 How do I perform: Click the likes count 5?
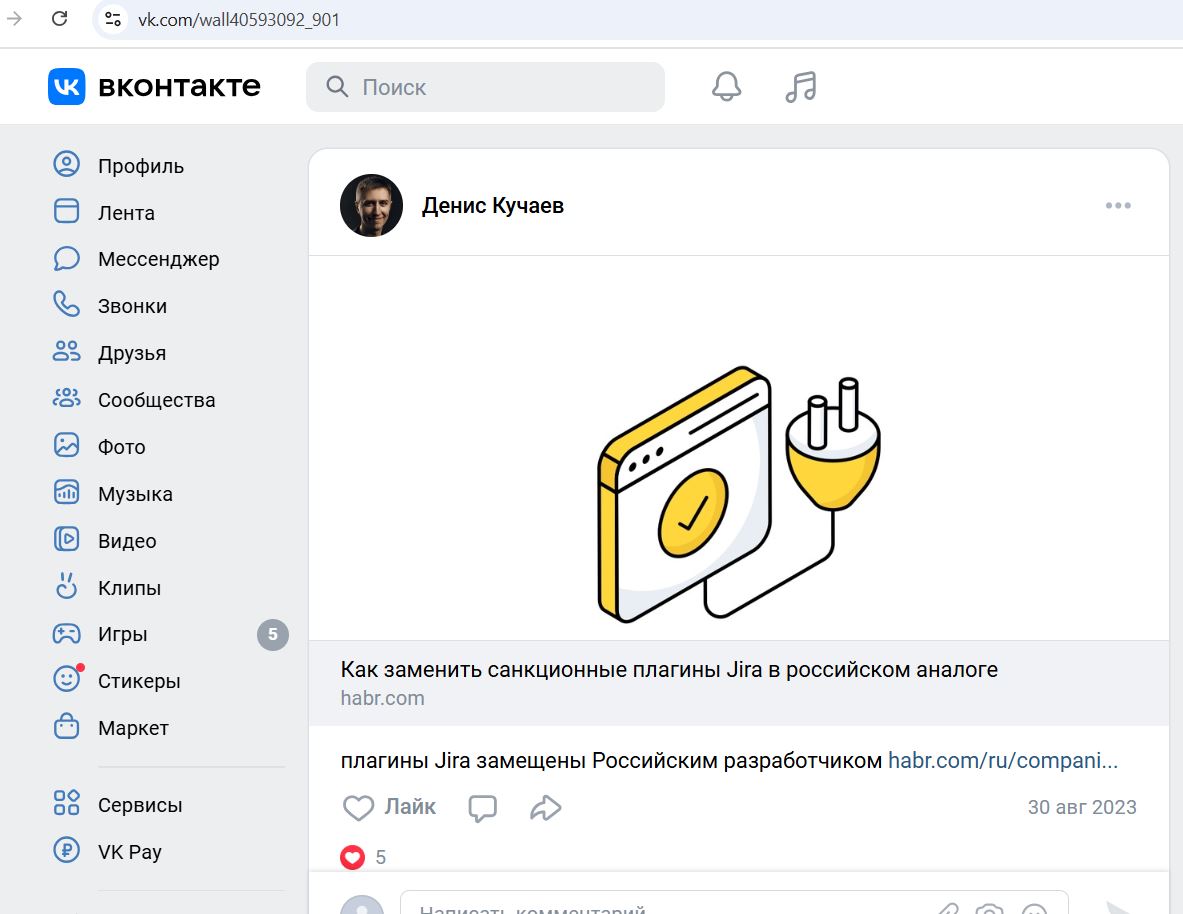pos(381,857)
